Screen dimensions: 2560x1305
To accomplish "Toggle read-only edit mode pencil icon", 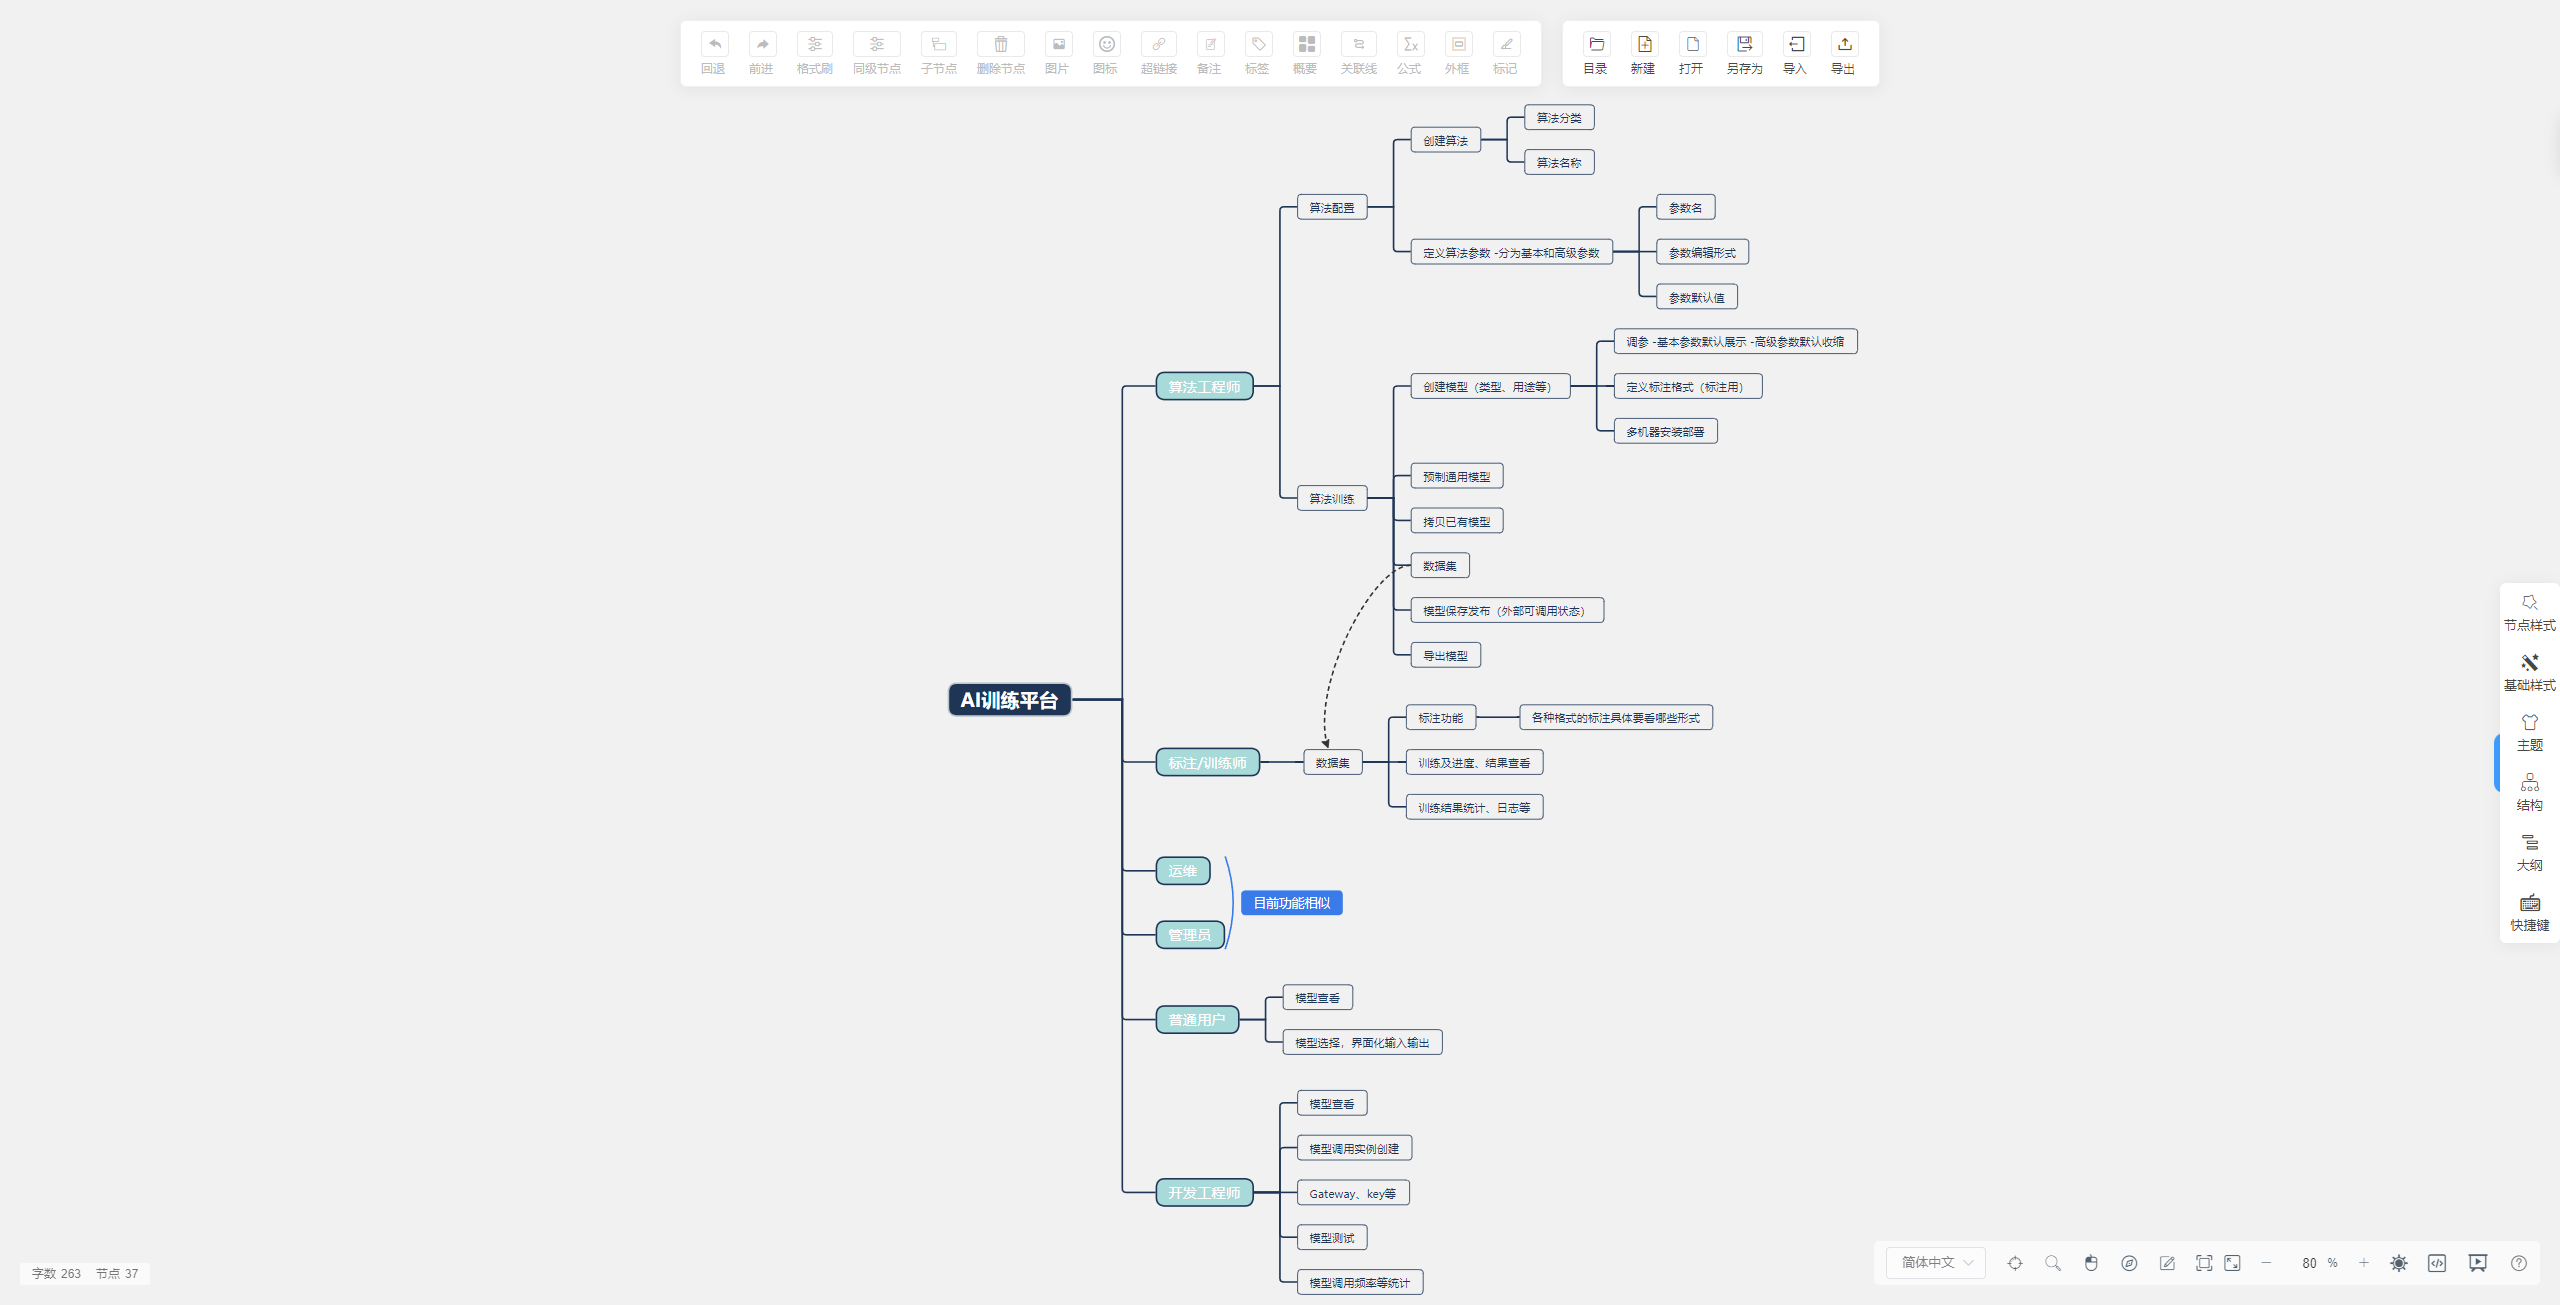I will point(2167,1263).
